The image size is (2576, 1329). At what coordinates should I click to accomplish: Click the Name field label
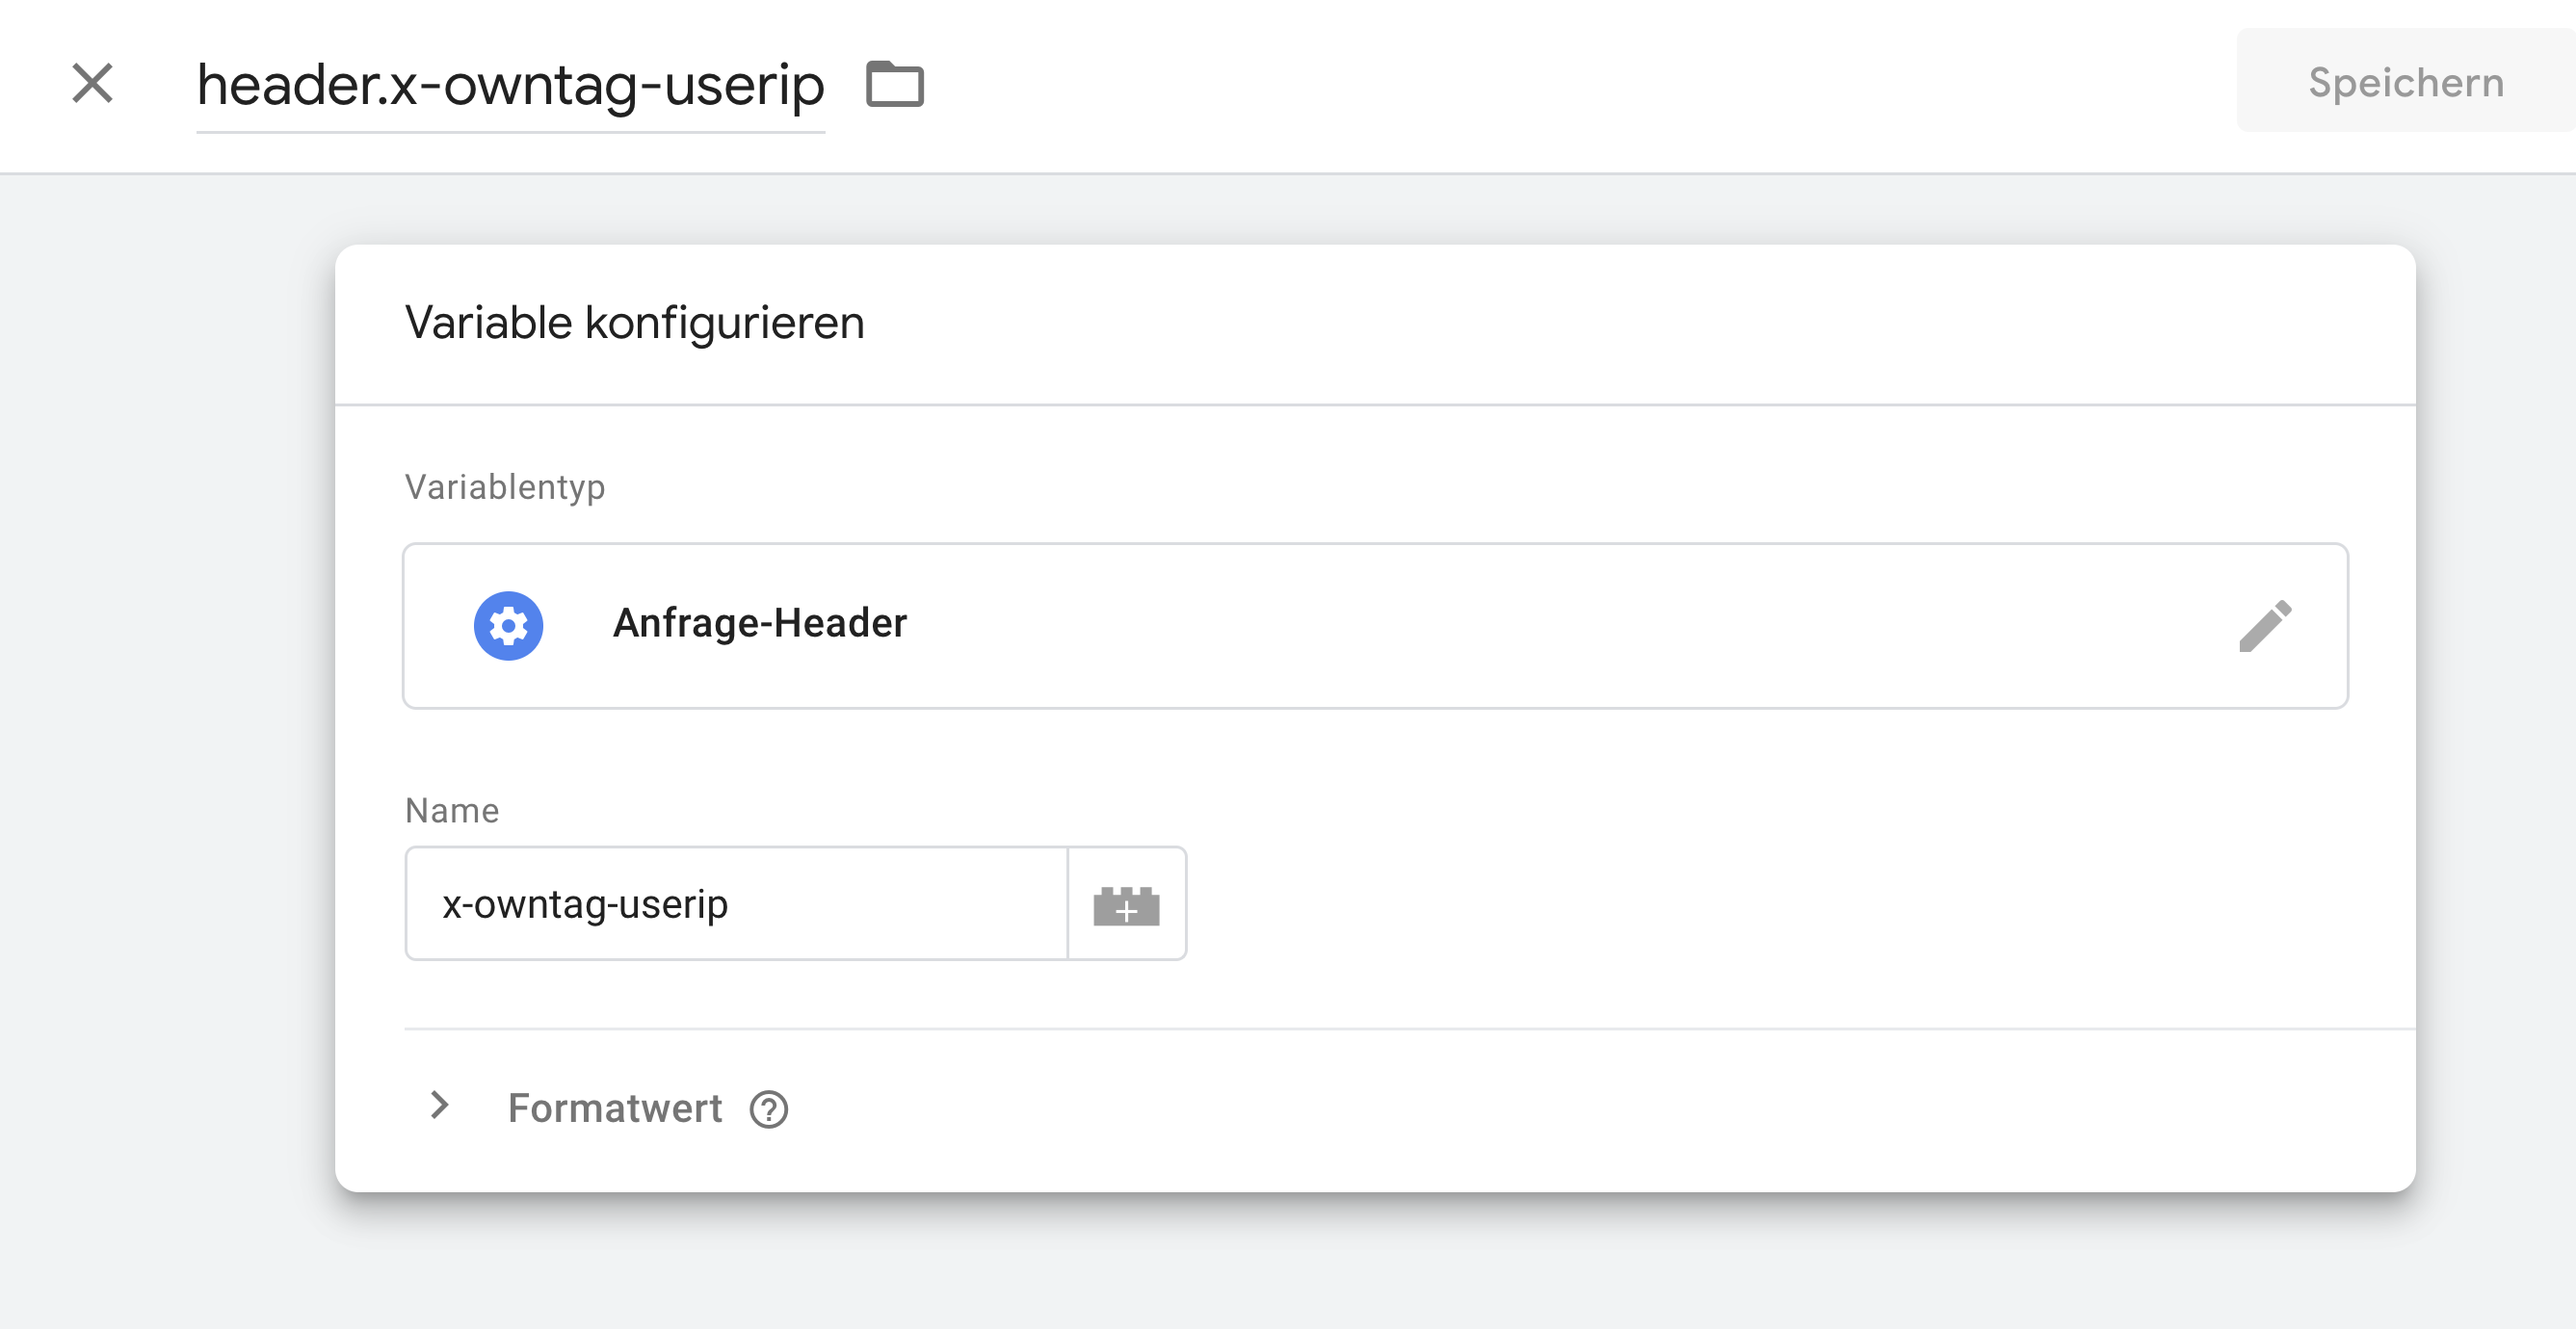[x=452, y=810]
